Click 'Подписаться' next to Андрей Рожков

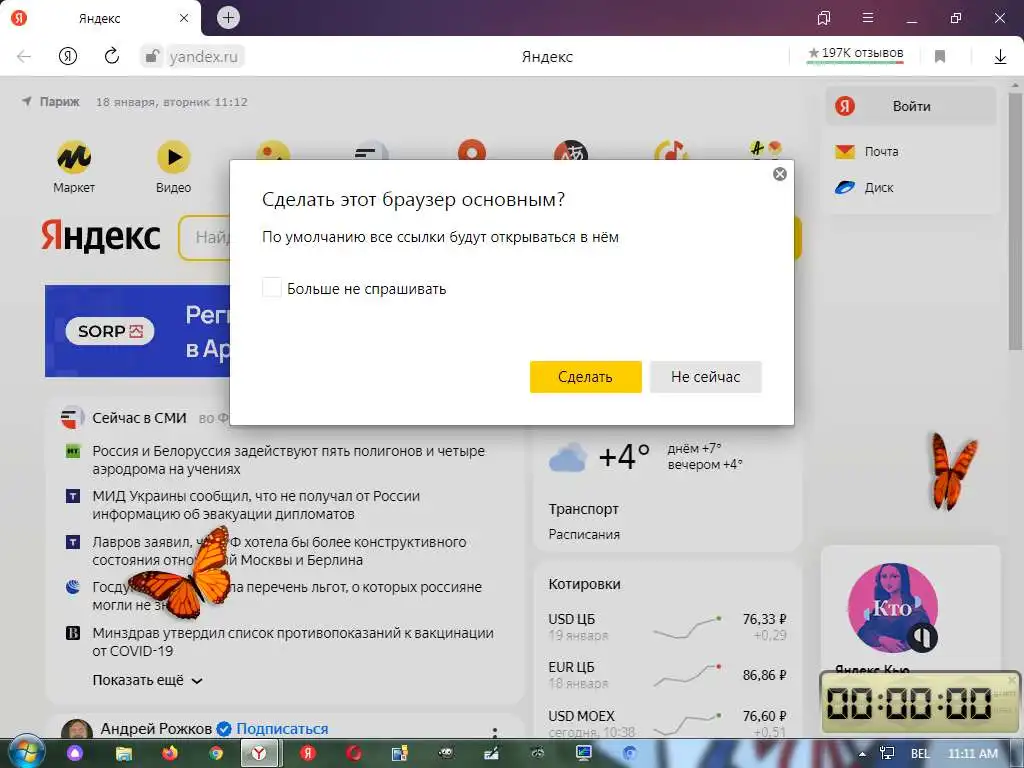(282, 729)
